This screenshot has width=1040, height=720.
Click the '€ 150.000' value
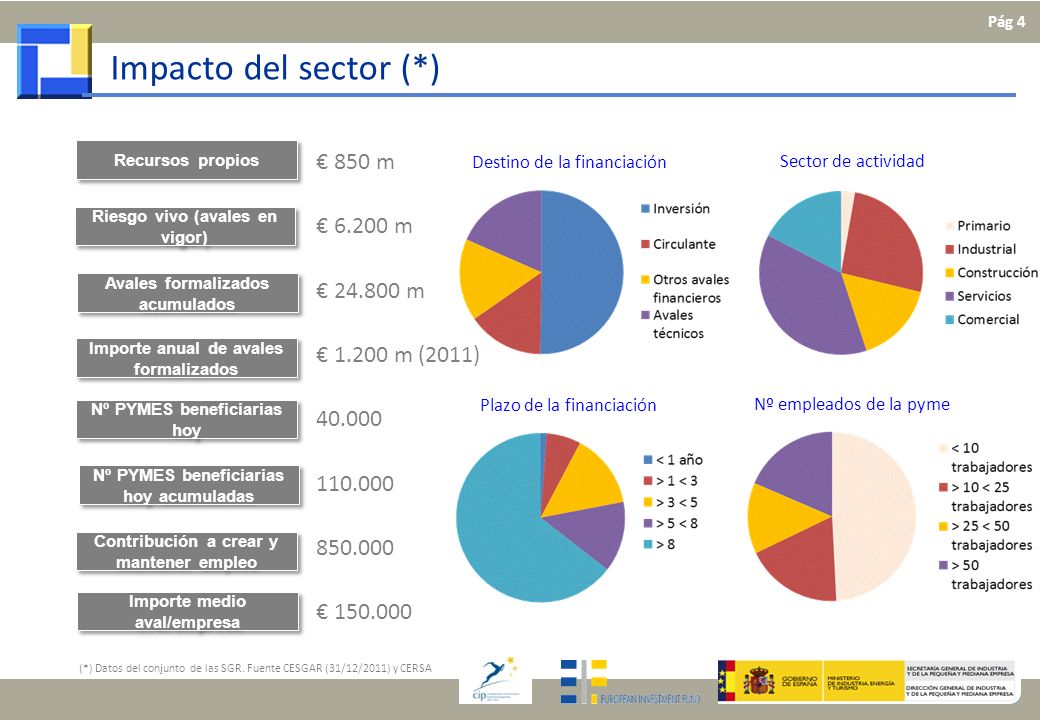tap(363, 611)
